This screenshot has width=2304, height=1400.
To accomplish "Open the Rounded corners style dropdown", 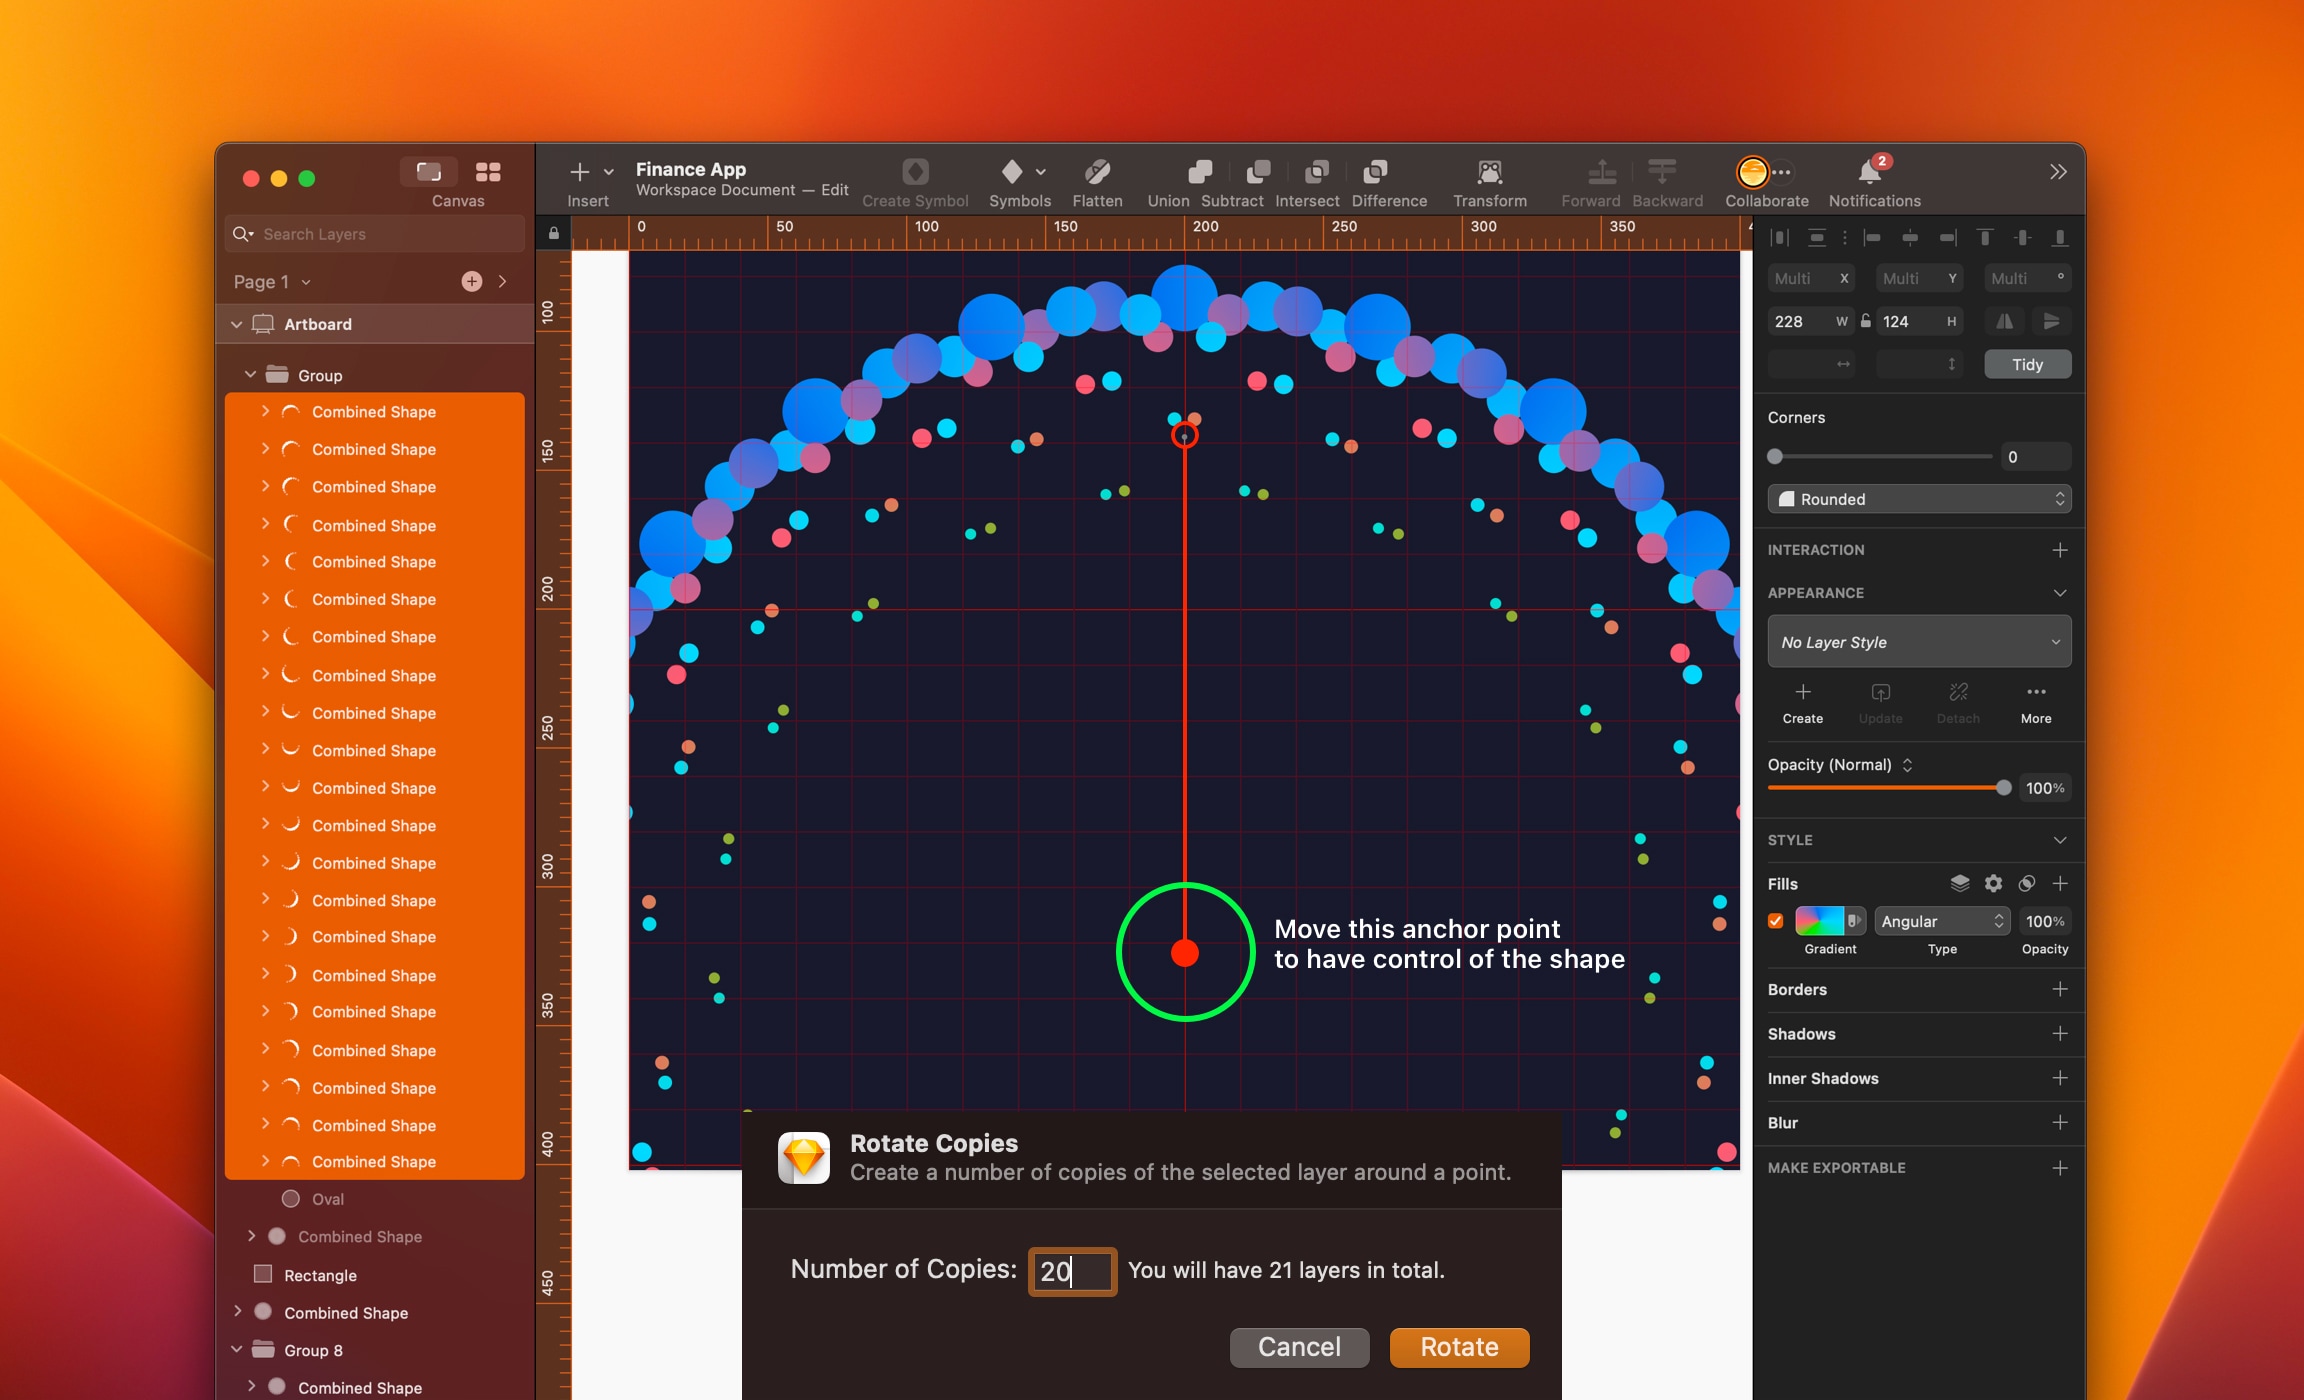I will click(1917, 498).
